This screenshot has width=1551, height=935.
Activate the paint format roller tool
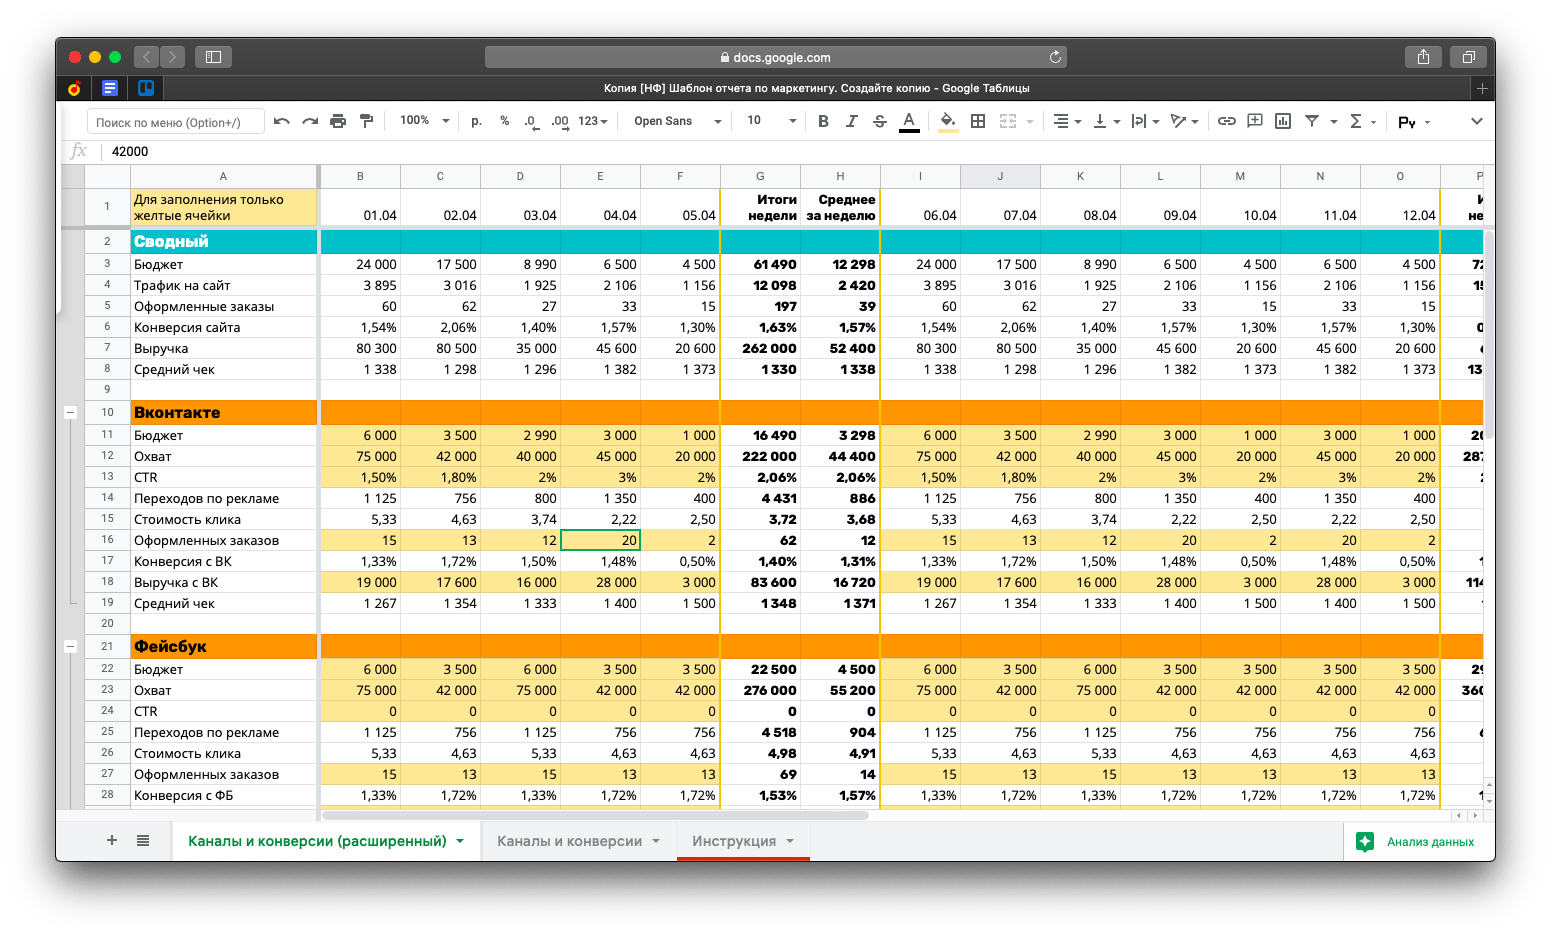point(366,121)
